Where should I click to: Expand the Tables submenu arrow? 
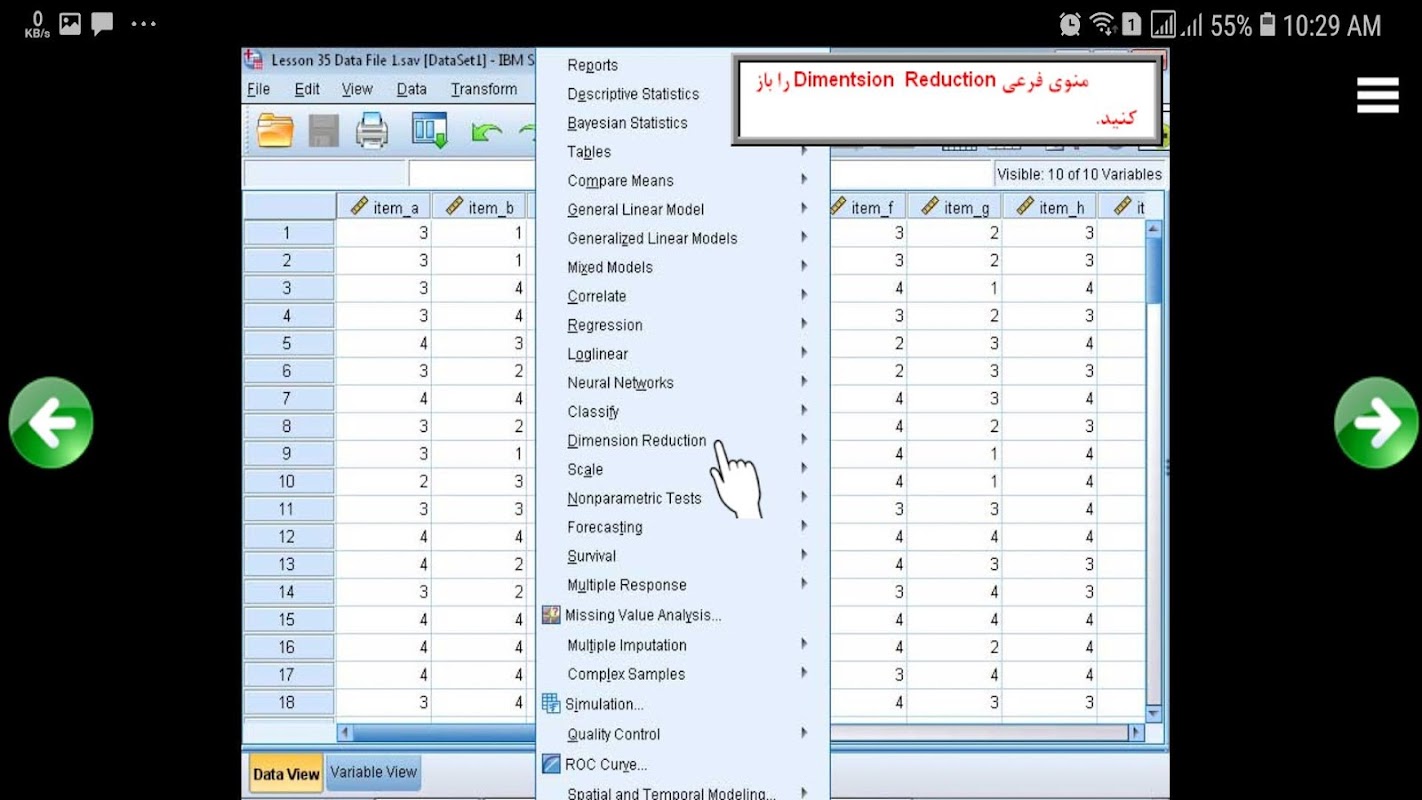804,151
